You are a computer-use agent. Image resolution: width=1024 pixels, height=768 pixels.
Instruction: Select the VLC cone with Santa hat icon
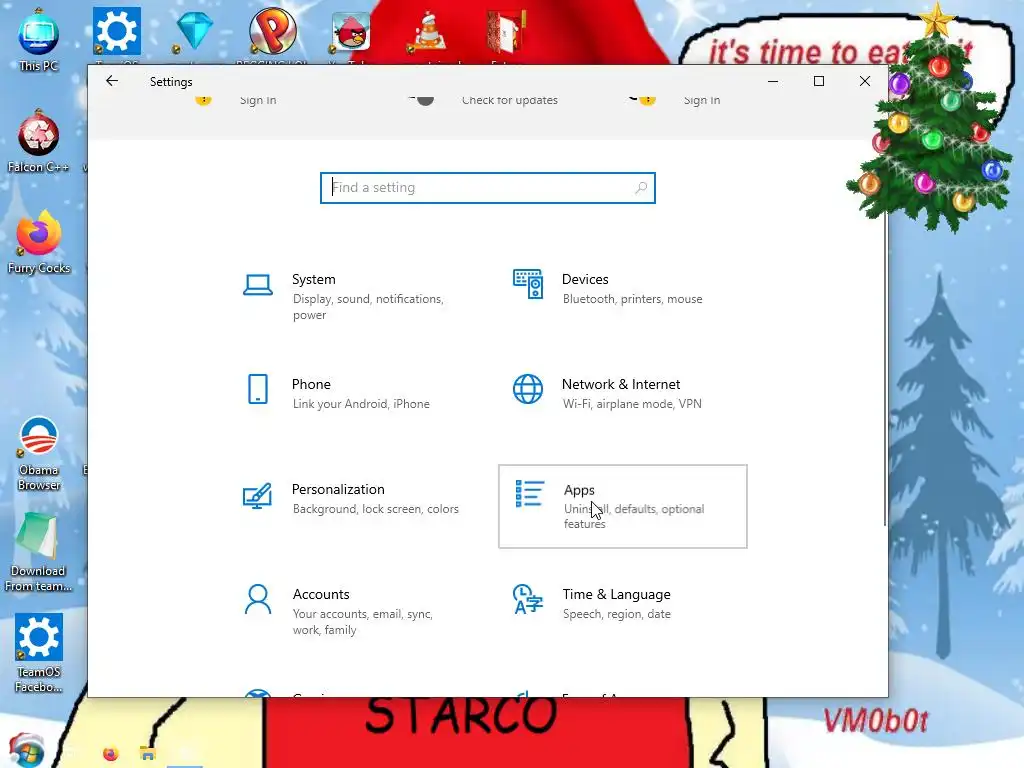[x=428, y=31]
